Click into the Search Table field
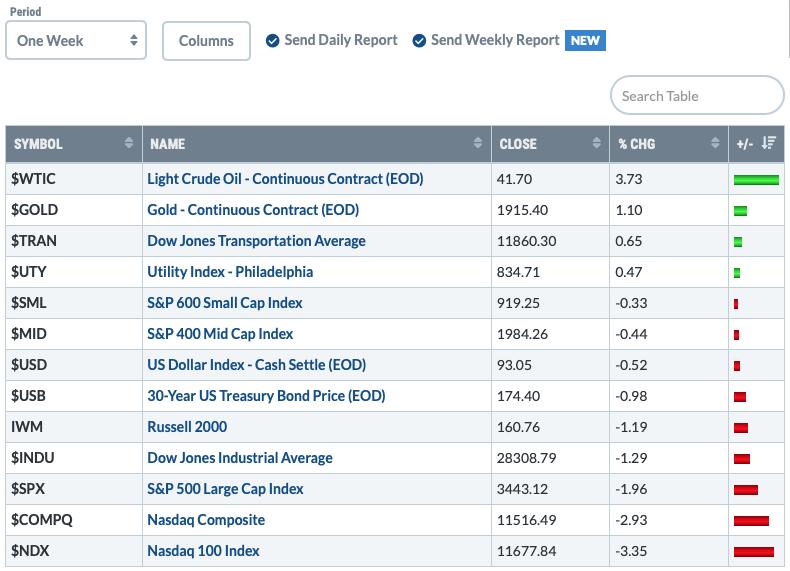The height and width of the screenshot is (571, 790). (697, 95)
